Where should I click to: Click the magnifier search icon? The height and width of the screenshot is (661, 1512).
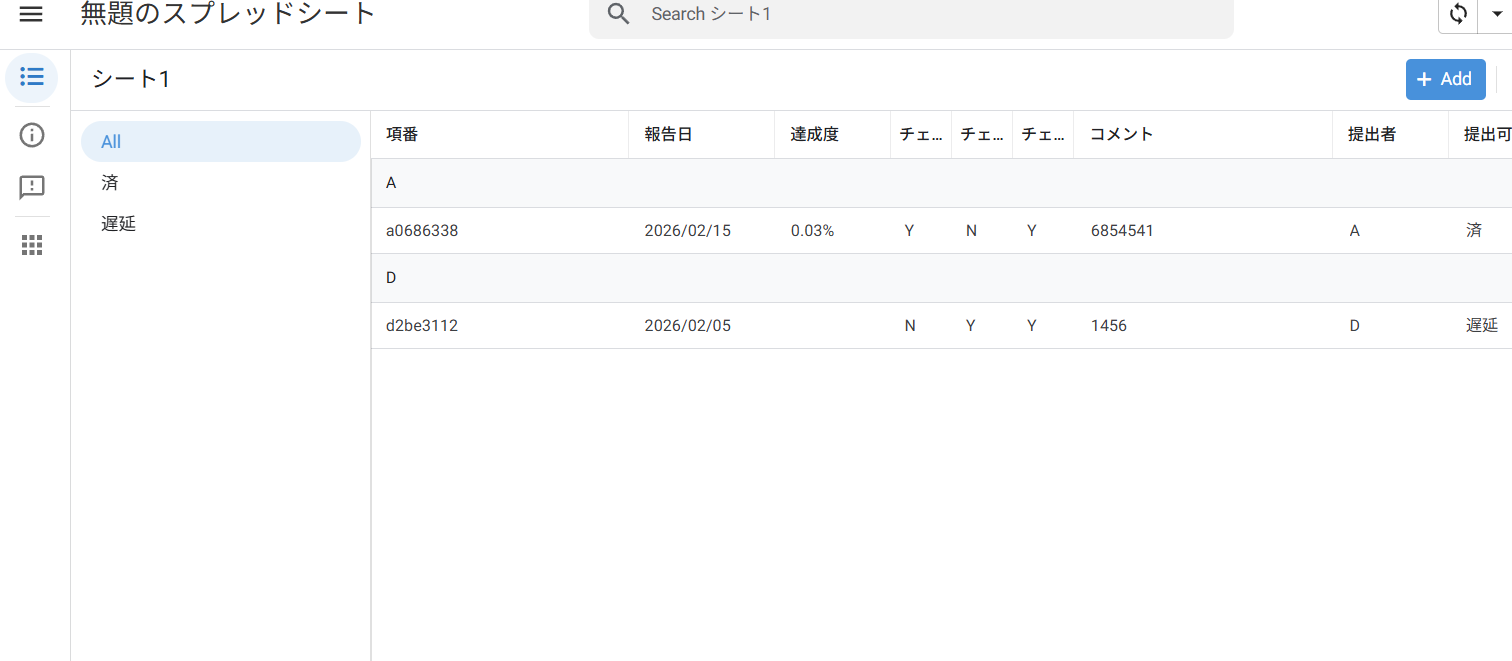tap(619, 14)
